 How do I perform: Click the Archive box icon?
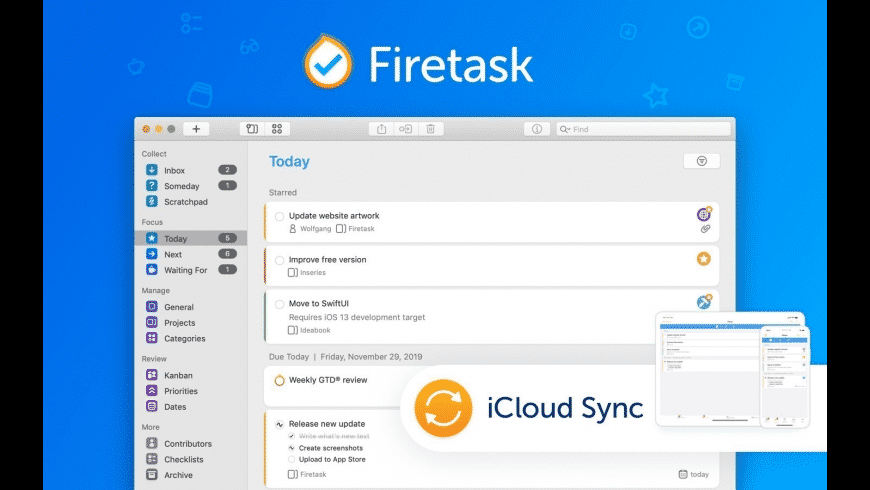tap(151, 474)
